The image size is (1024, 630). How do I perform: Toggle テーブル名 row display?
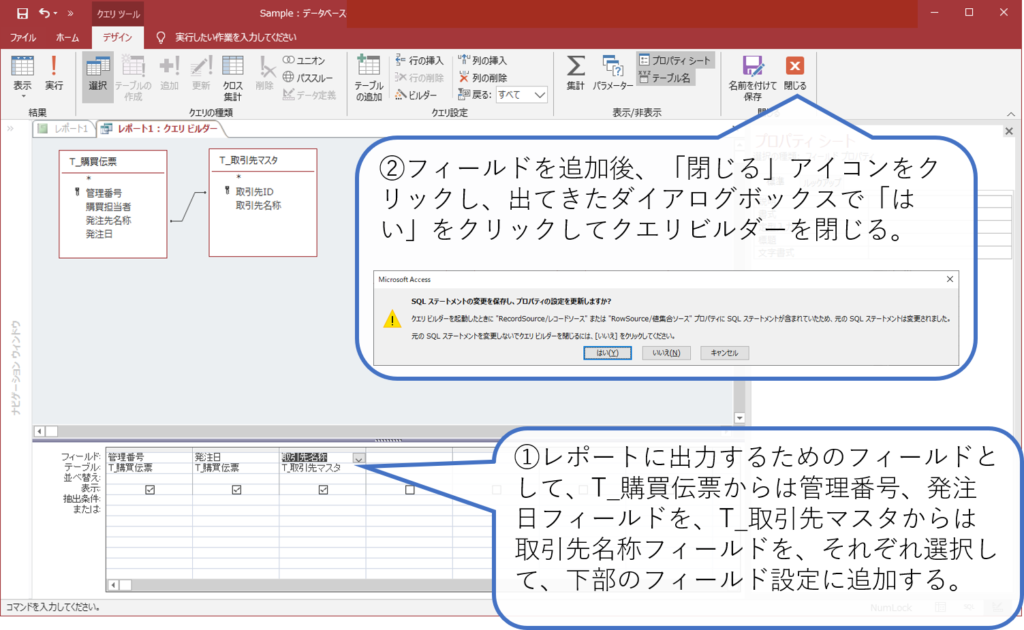point(665,78)
